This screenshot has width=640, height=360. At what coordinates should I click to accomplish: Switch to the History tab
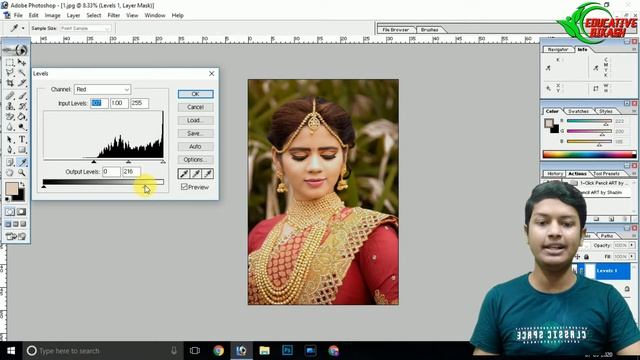(x=554, y=173)
